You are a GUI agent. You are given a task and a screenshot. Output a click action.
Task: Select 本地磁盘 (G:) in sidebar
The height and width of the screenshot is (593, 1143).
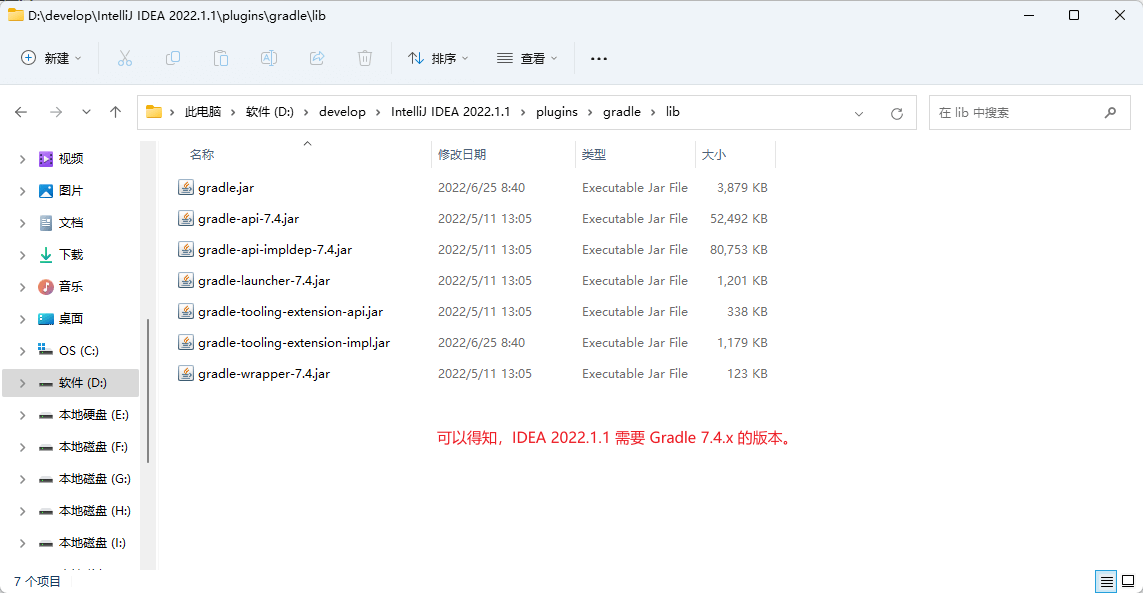pyautogui.click(x=94, y=479)
